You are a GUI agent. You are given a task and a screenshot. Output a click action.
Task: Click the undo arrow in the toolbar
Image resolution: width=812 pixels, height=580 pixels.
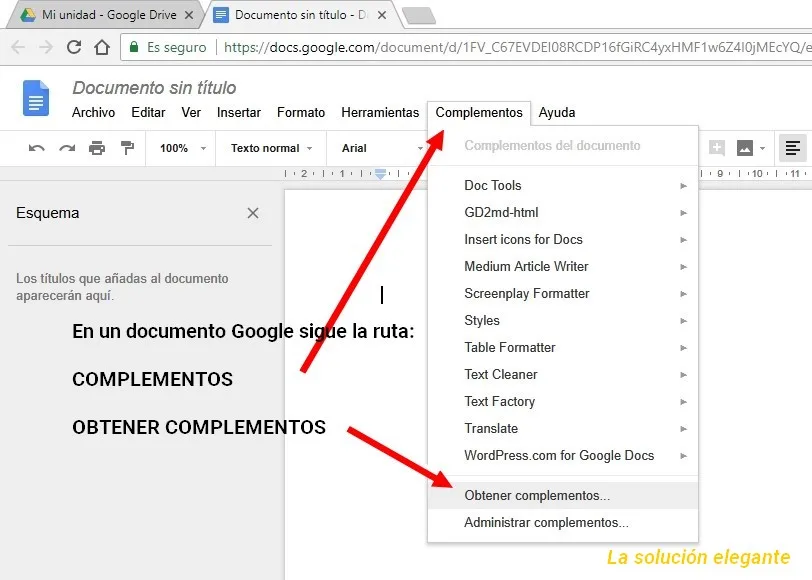click(x=37, y=148)
